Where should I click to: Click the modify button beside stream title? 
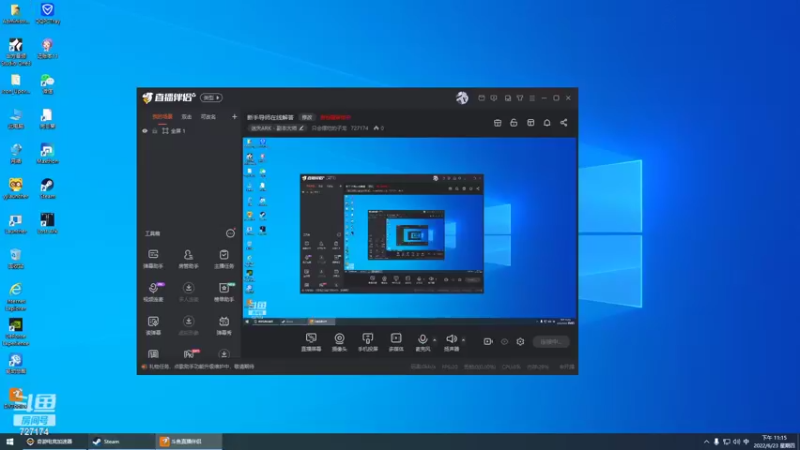[x=307, y=117]
